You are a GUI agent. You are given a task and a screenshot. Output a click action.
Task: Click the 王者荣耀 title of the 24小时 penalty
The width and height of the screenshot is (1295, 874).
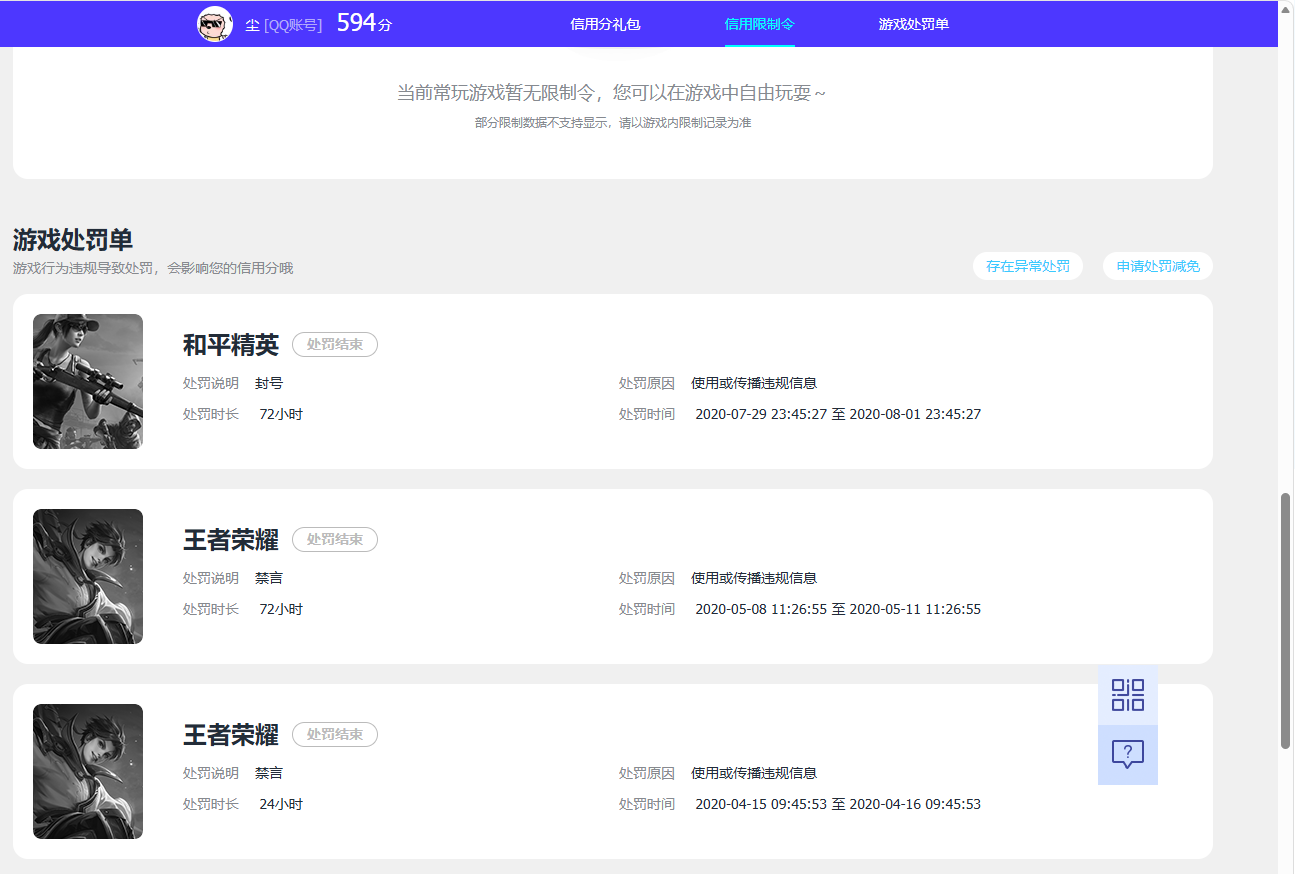pos(231,735)
